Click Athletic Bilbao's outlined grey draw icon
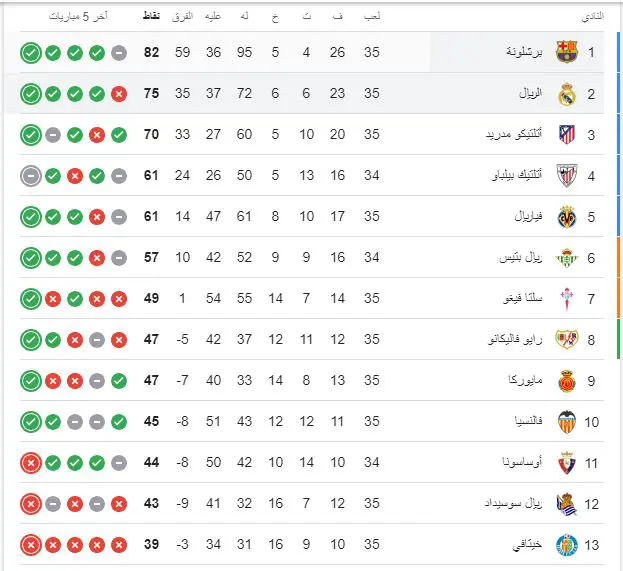 coord(31,176)
